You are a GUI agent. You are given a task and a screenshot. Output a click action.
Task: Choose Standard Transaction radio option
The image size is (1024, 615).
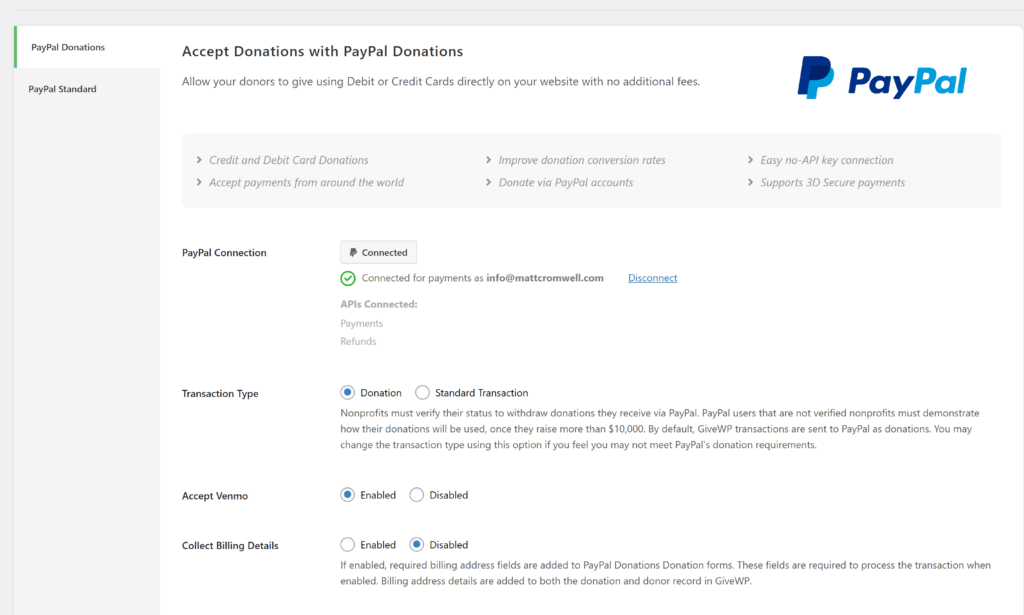coord(423,392)
